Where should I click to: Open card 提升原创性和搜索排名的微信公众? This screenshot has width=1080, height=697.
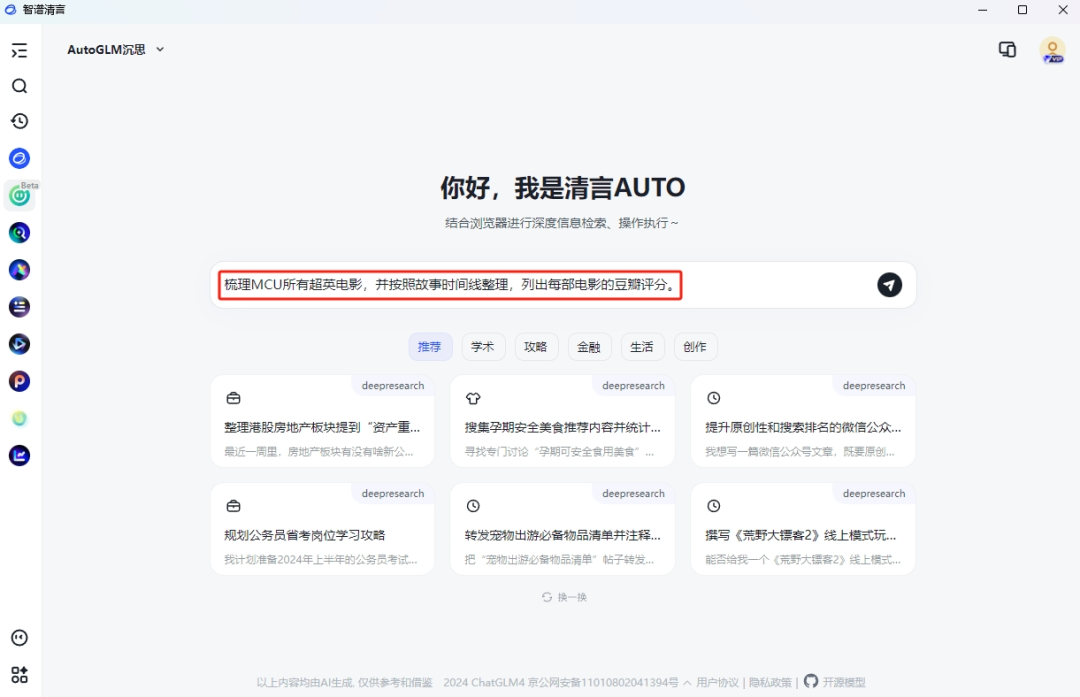[803, 421]
